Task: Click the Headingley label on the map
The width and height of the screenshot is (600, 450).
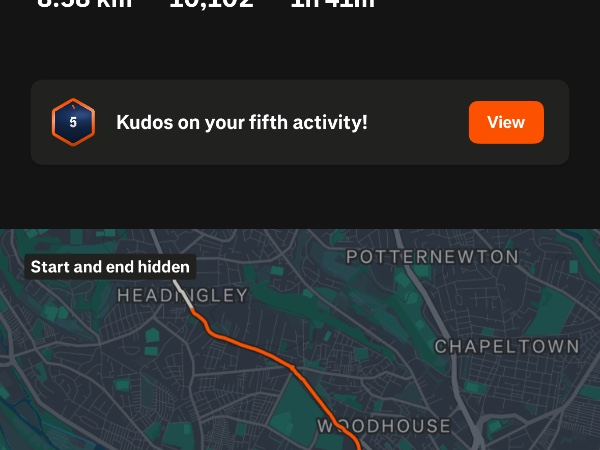Action: click(182, 295)
